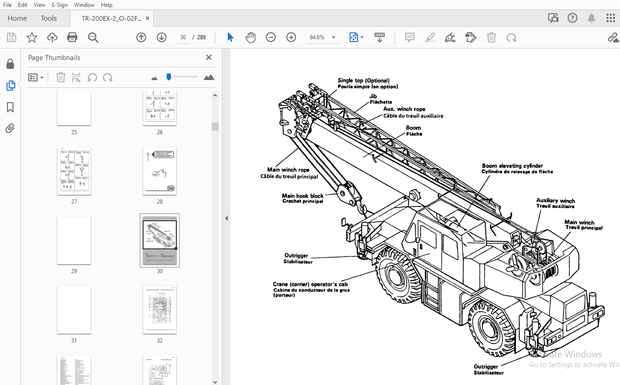Go to the previous page
The width and height of the screenshot is (620, 385).
pyautogui.click(x=141, y=38)
